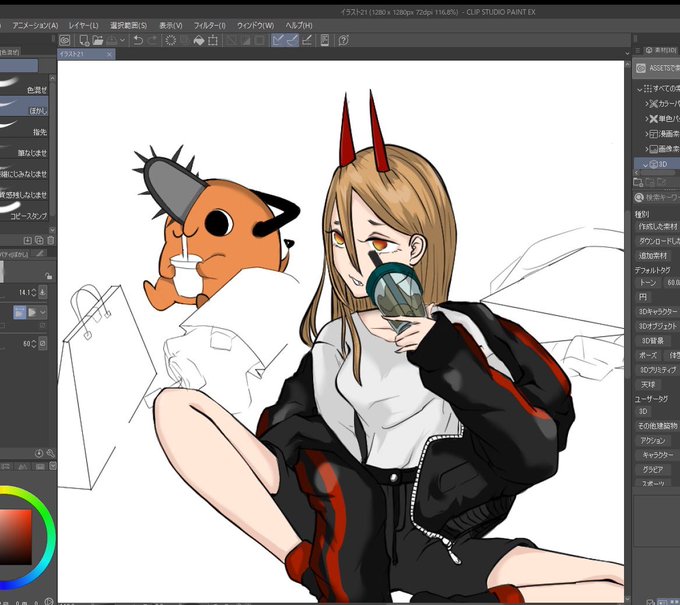Click the ダウンロードした素材 filter tag
This screenshot has width=680, height=605.
(x=657, y=241)
